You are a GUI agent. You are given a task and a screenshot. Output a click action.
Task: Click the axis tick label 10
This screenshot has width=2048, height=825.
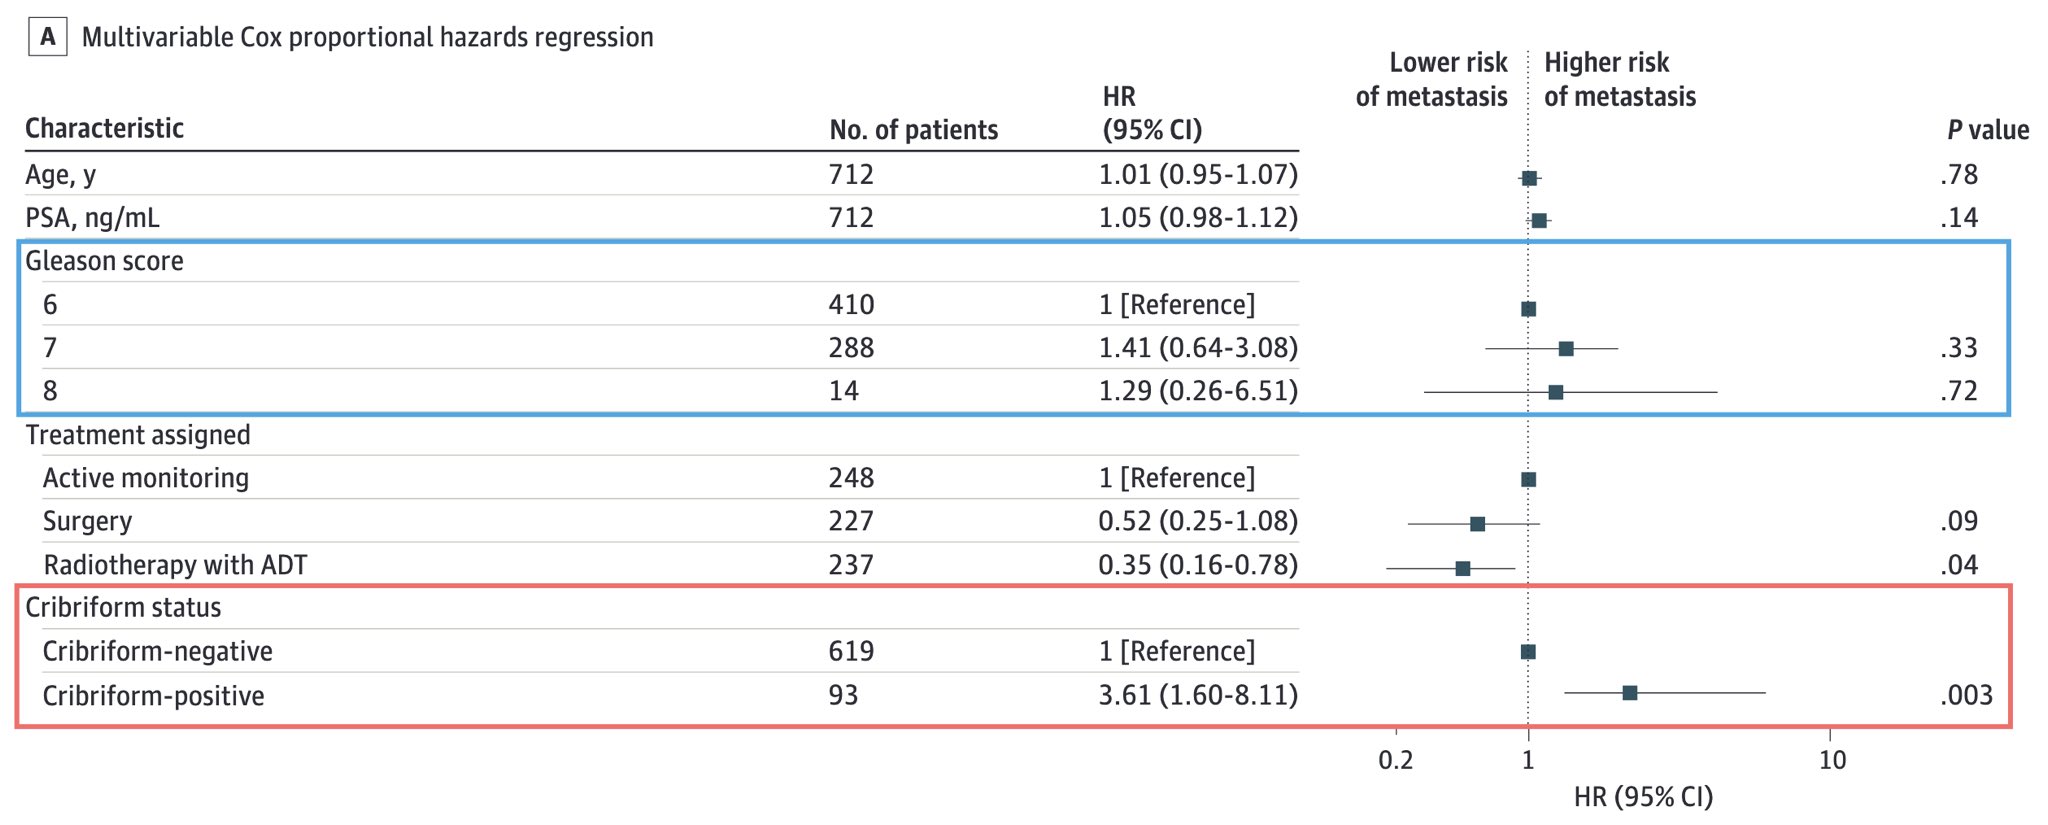coord(1832,760)
